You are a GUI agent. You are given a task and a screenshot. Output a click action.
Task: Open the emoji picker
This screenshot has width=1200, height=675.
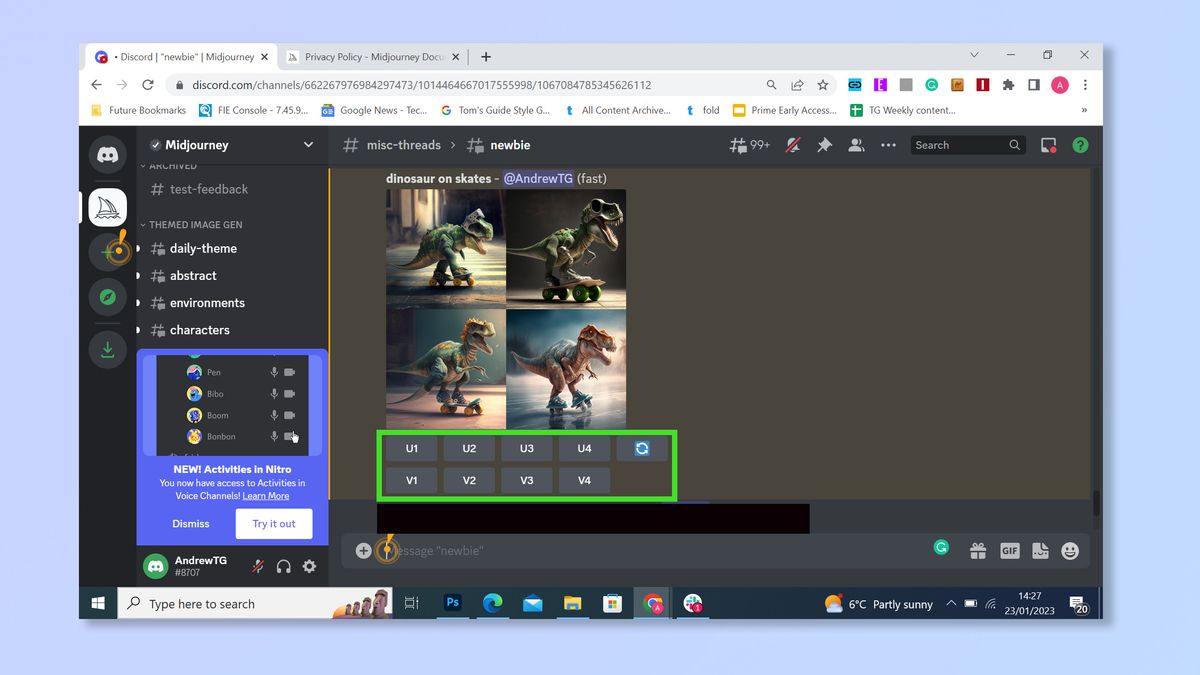[x=1070, y=550]
